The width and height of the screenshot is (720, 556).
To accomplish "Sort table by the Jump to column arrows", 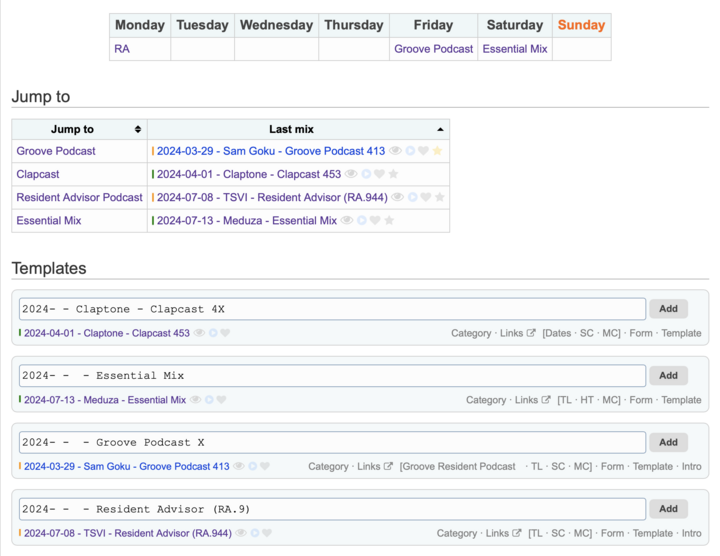I will tap(138, 129).
